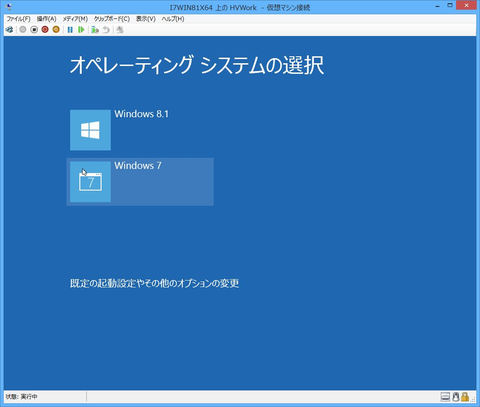Open the クリップボード(C) menu
The width and height of the screenshot is (480, 407).
[x=112, y=19]
